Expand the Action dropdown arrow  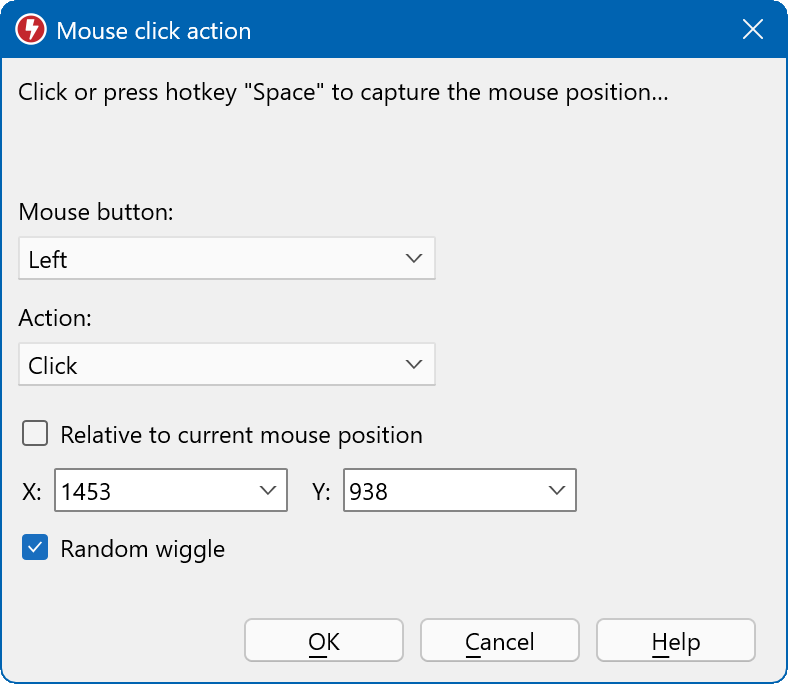tap(414, 365)
